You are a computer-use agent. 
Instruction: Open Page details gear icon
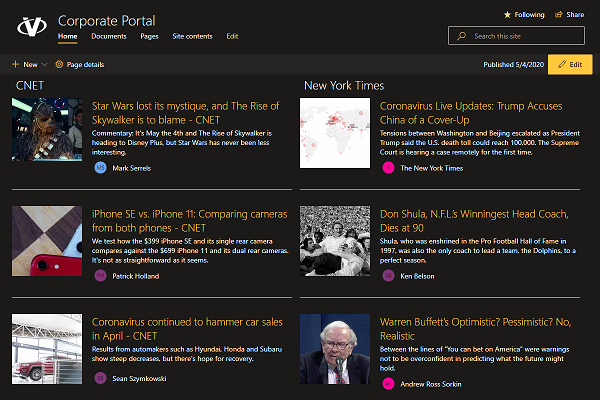click(59, 64)
